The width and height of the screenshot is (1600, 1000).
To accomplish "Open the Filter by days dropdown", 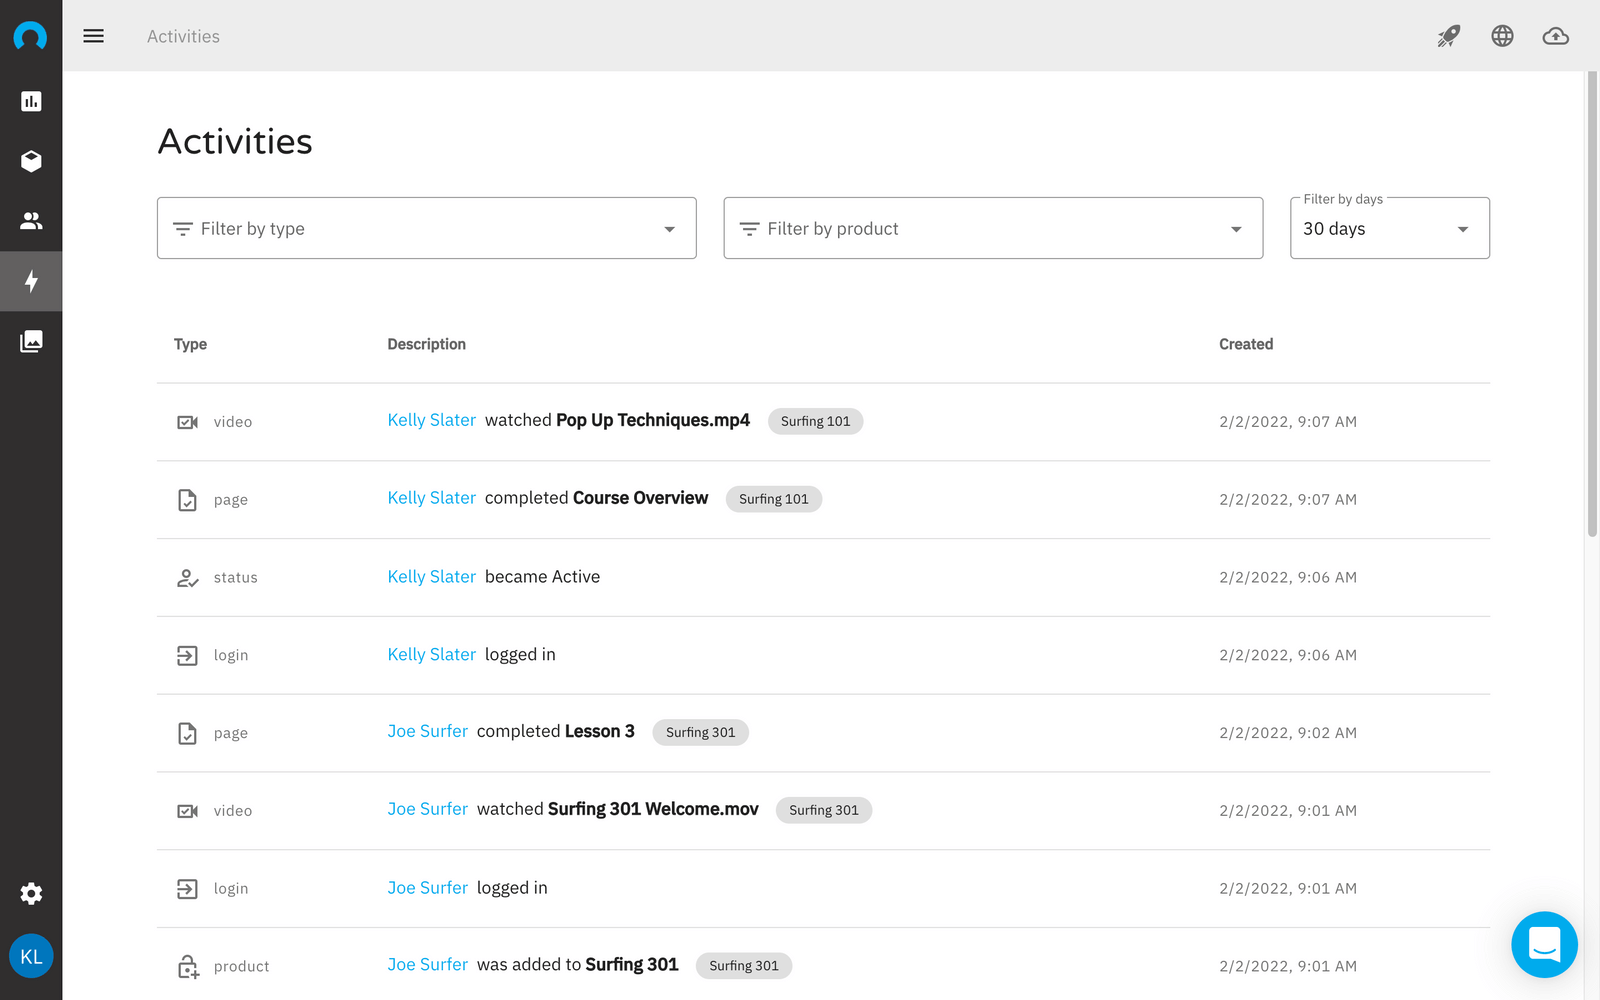I will [1389, 228].
